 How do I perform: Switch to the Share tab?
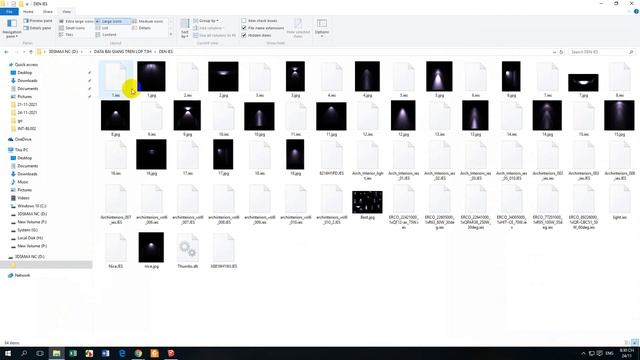click(x=48, y=12)
